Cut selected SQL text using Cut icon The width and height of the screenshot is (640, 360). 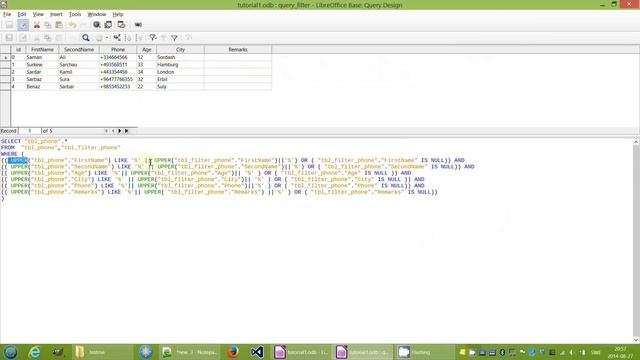(37, 25)
